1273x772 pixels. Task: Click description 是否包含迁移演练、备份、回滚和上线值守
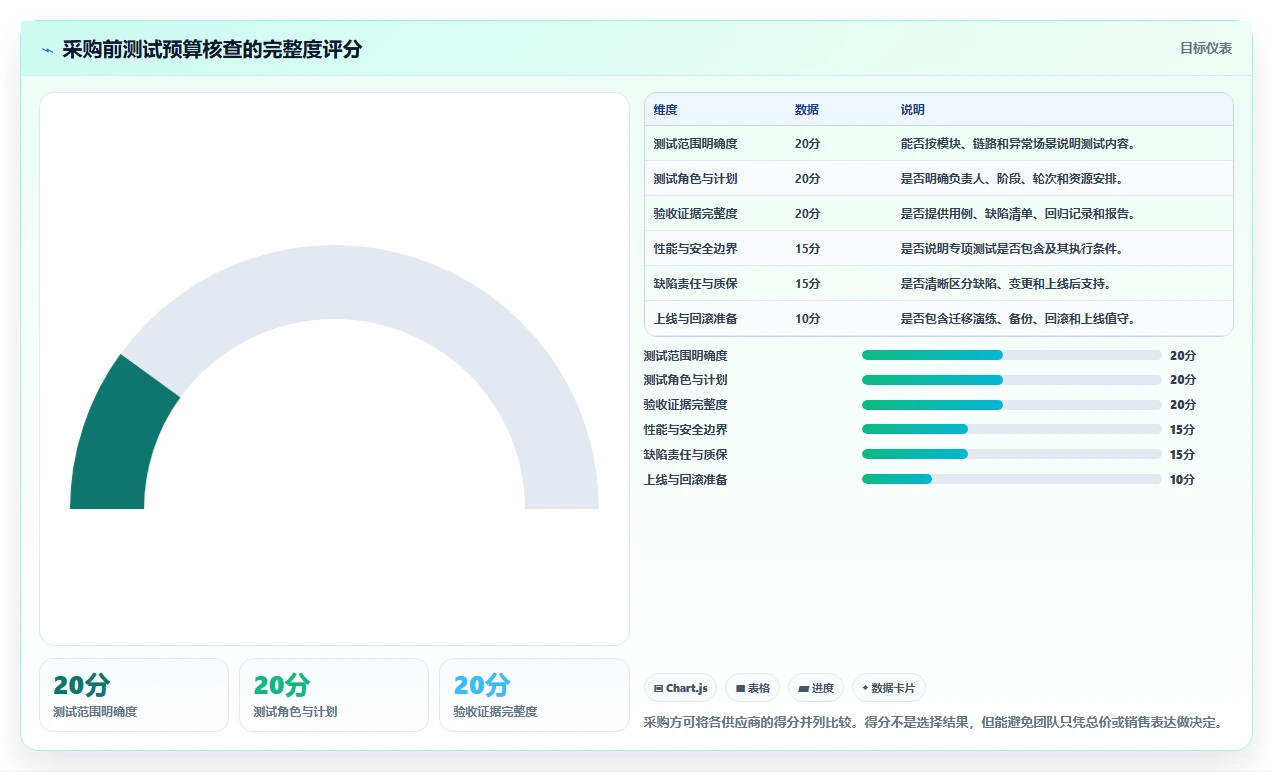pyautogui.click(x=1018, y=319)
